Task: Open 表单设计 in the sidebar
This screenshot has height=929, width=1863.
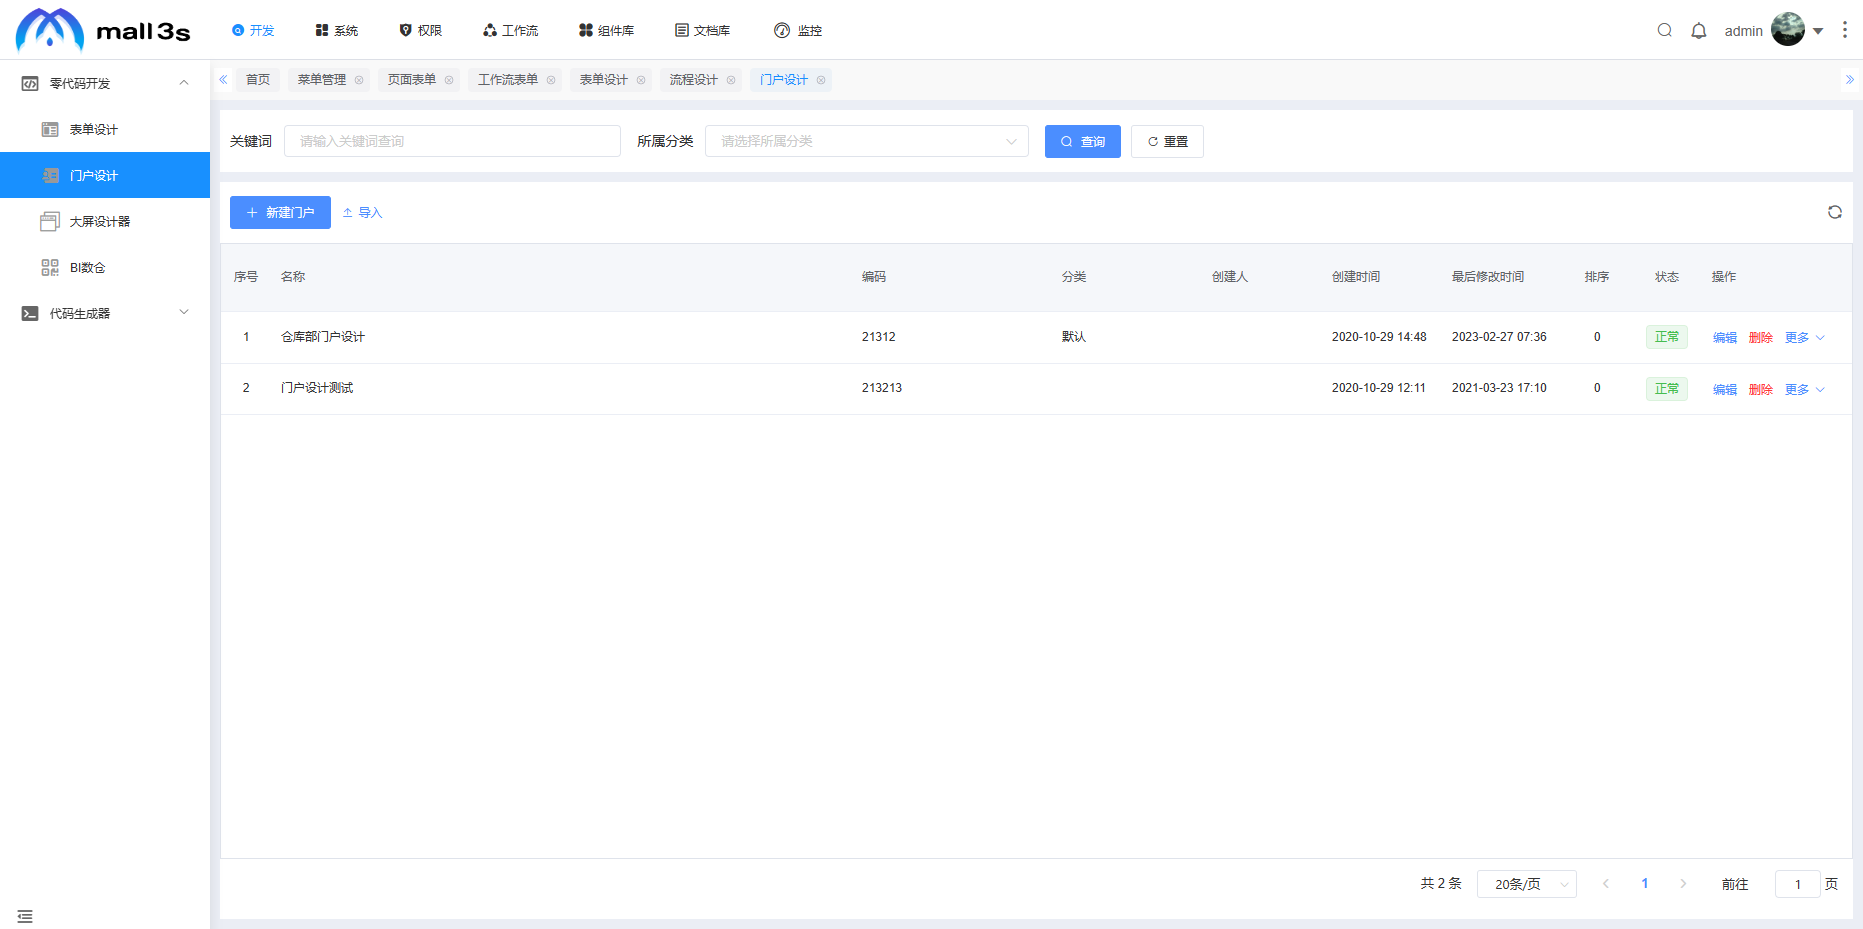Action: (x=105, y=129)
